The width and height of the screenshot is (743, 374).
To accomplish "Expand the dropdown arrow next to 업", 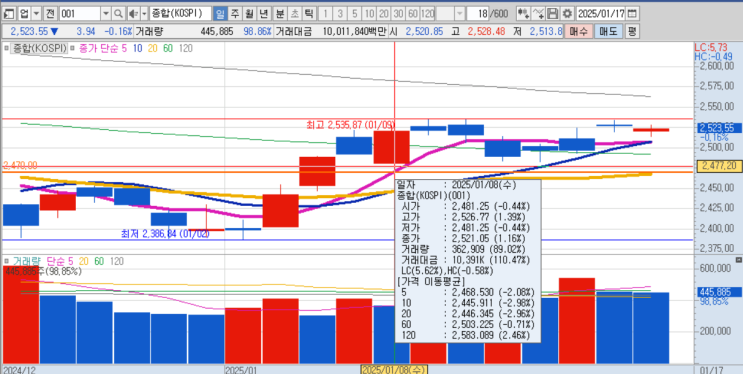I will coord(36,13).
